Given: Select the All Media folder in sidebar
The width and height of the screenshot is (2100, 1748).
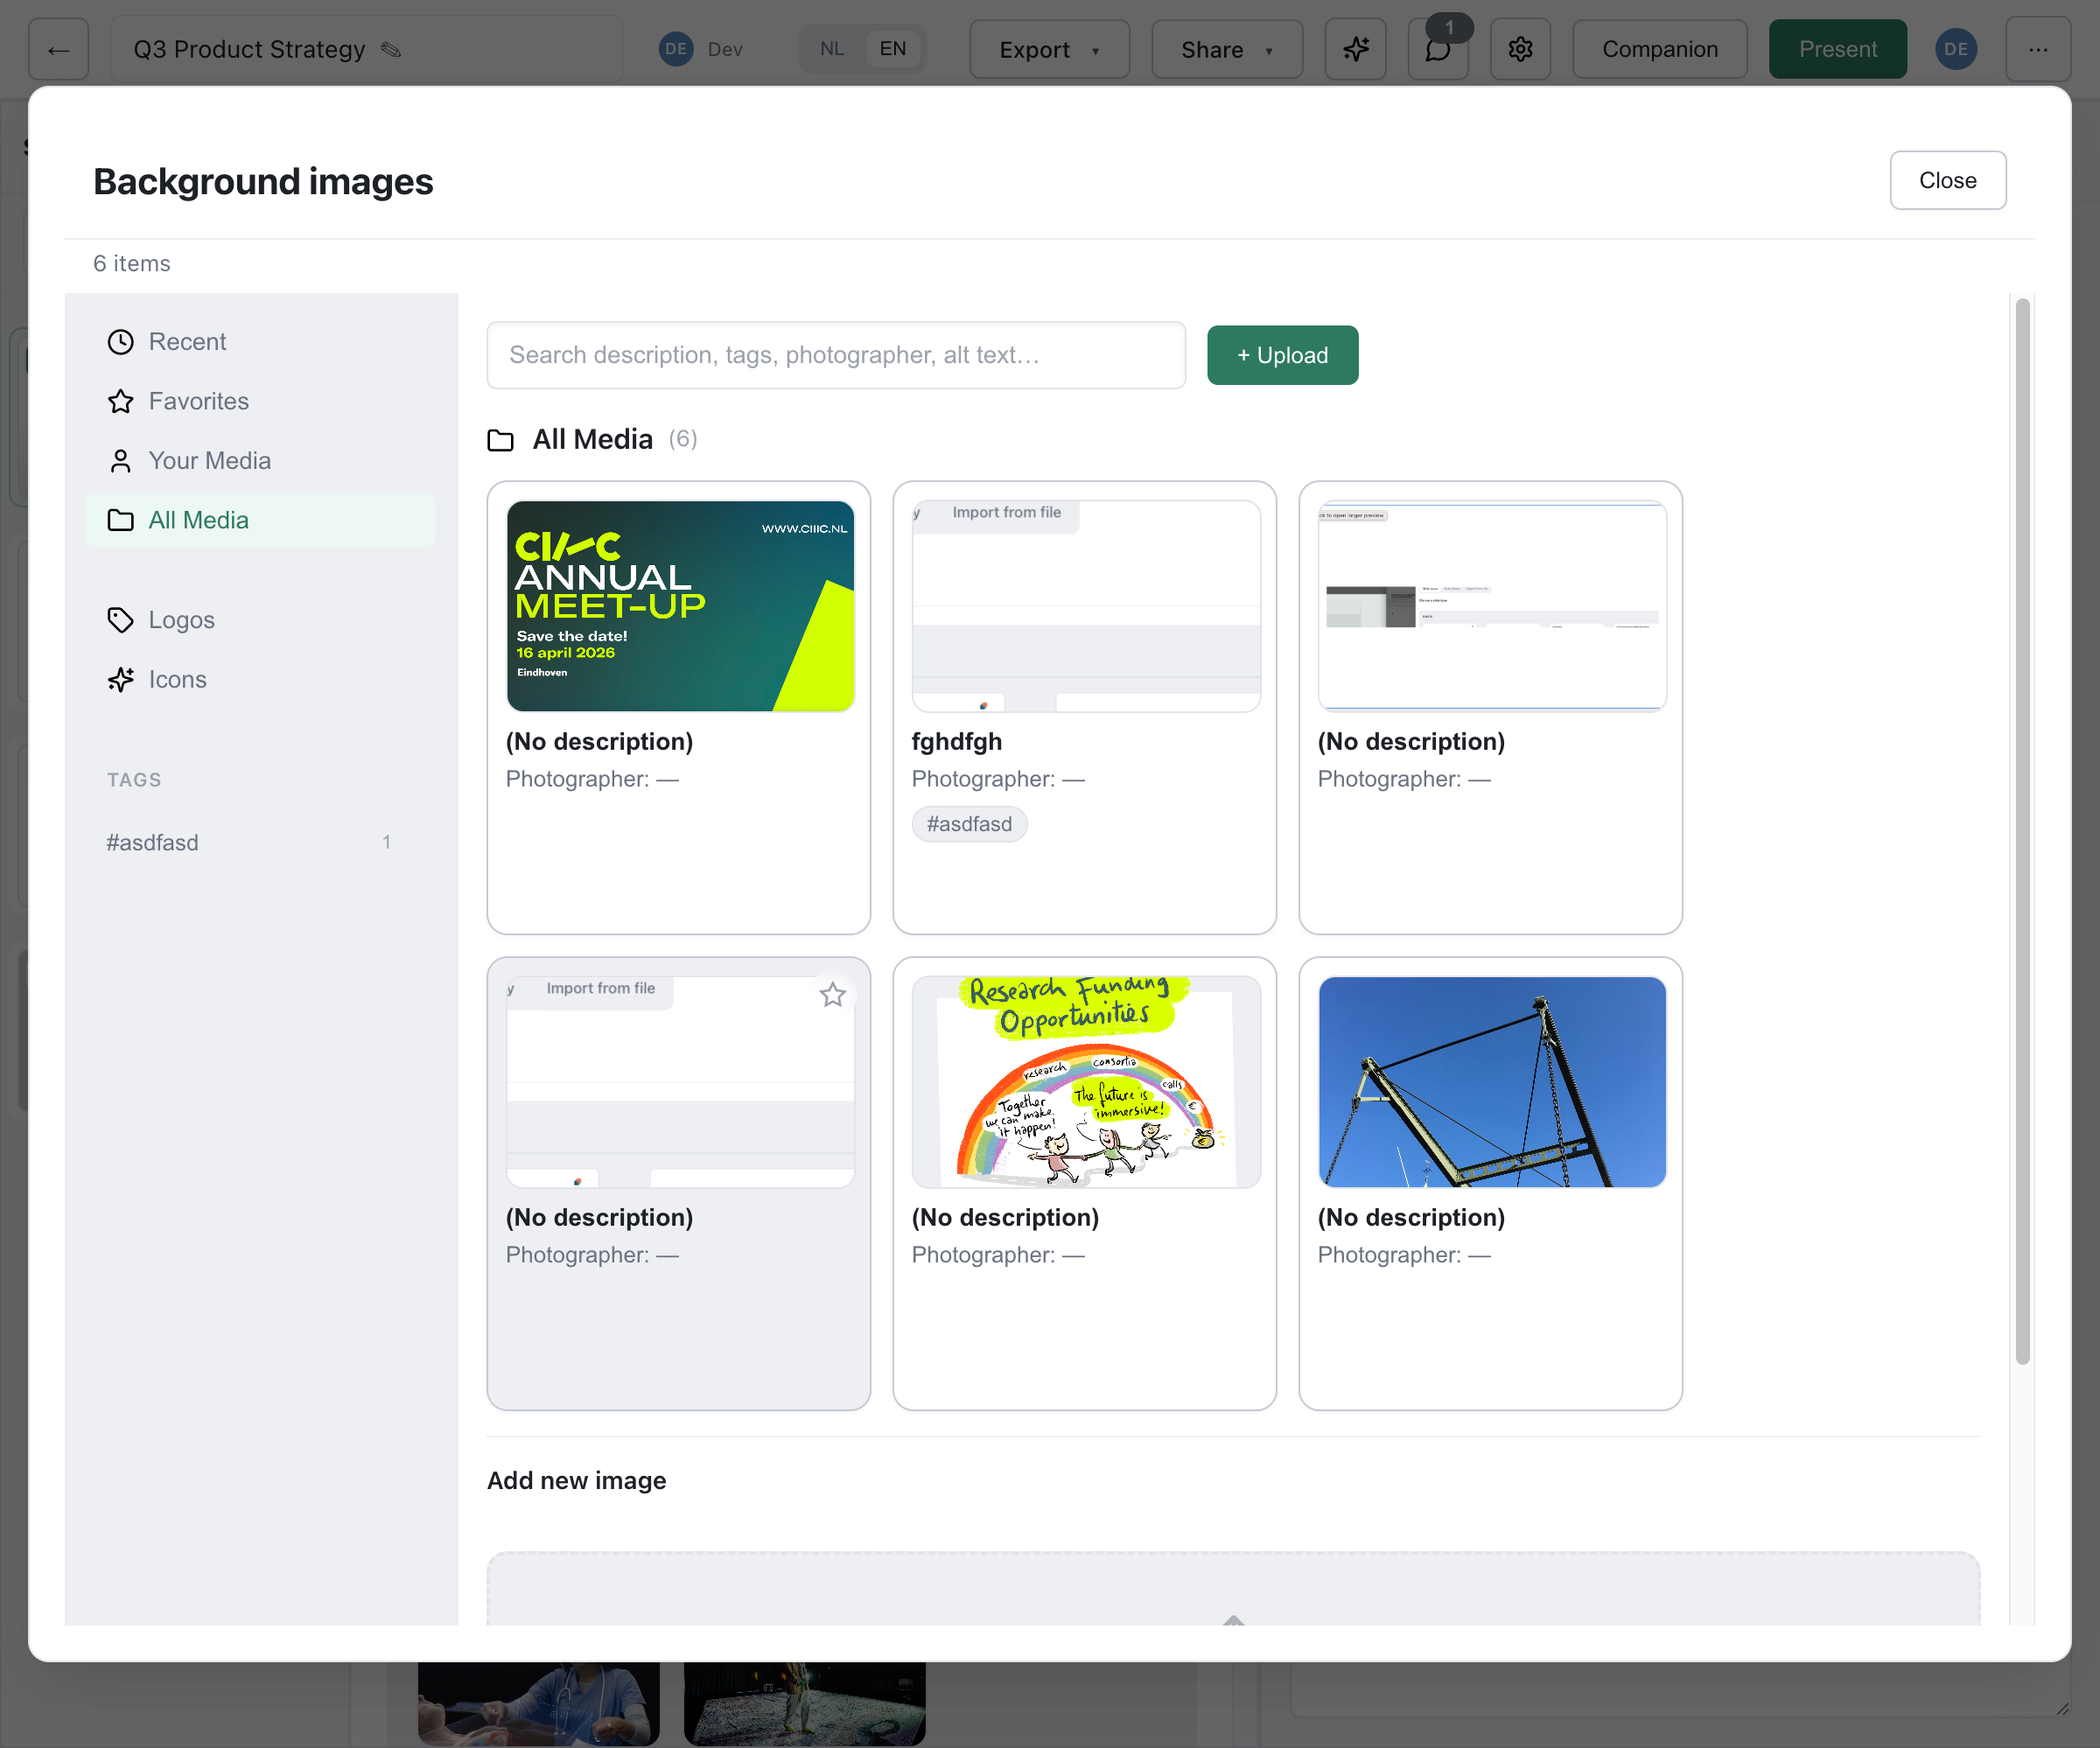Looking at the screenshot, I should [x=260, y=520].
